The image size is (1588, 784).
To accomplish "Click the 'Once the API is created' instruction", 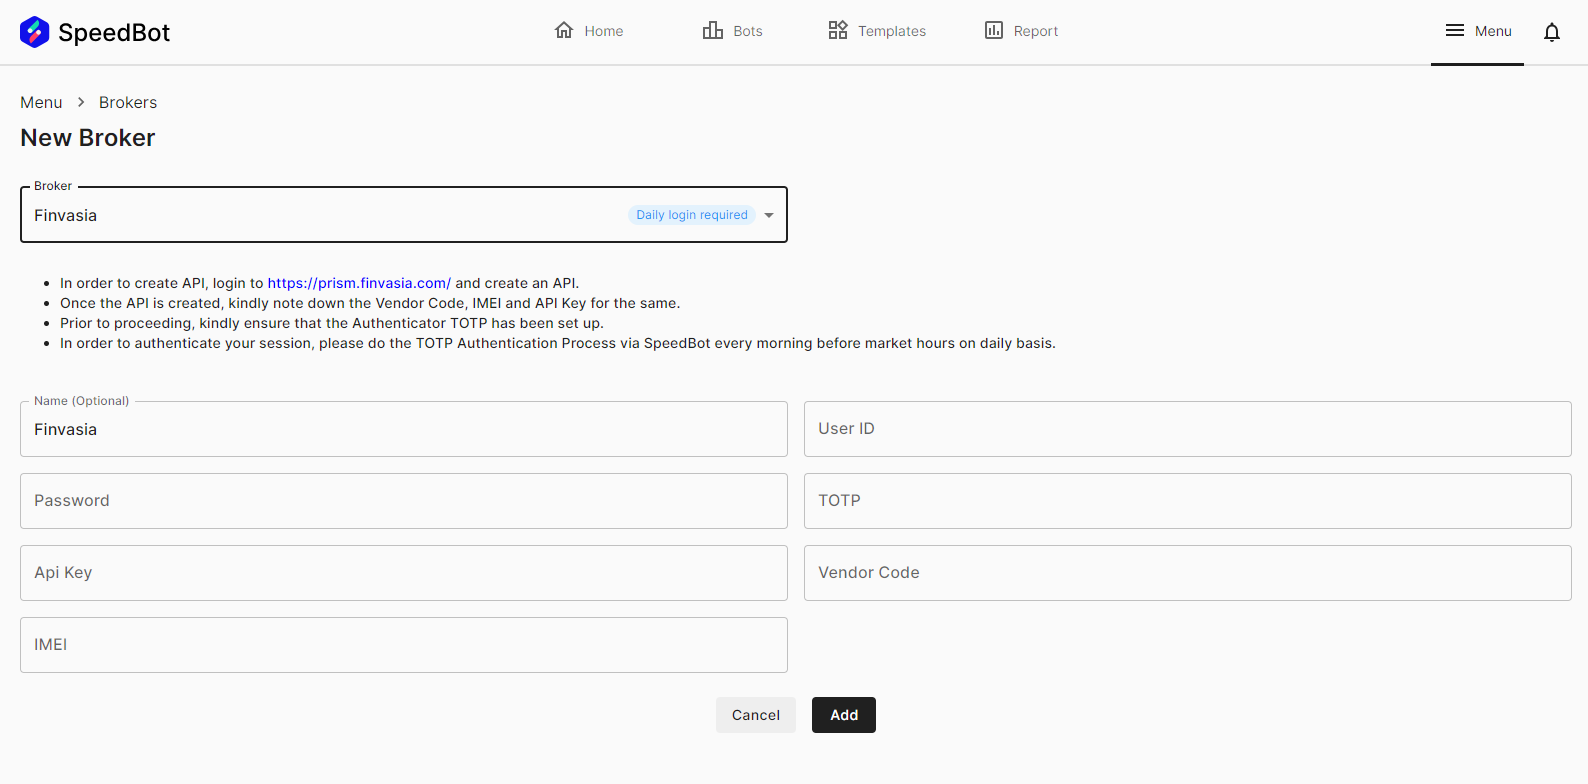I will (370, 303).
